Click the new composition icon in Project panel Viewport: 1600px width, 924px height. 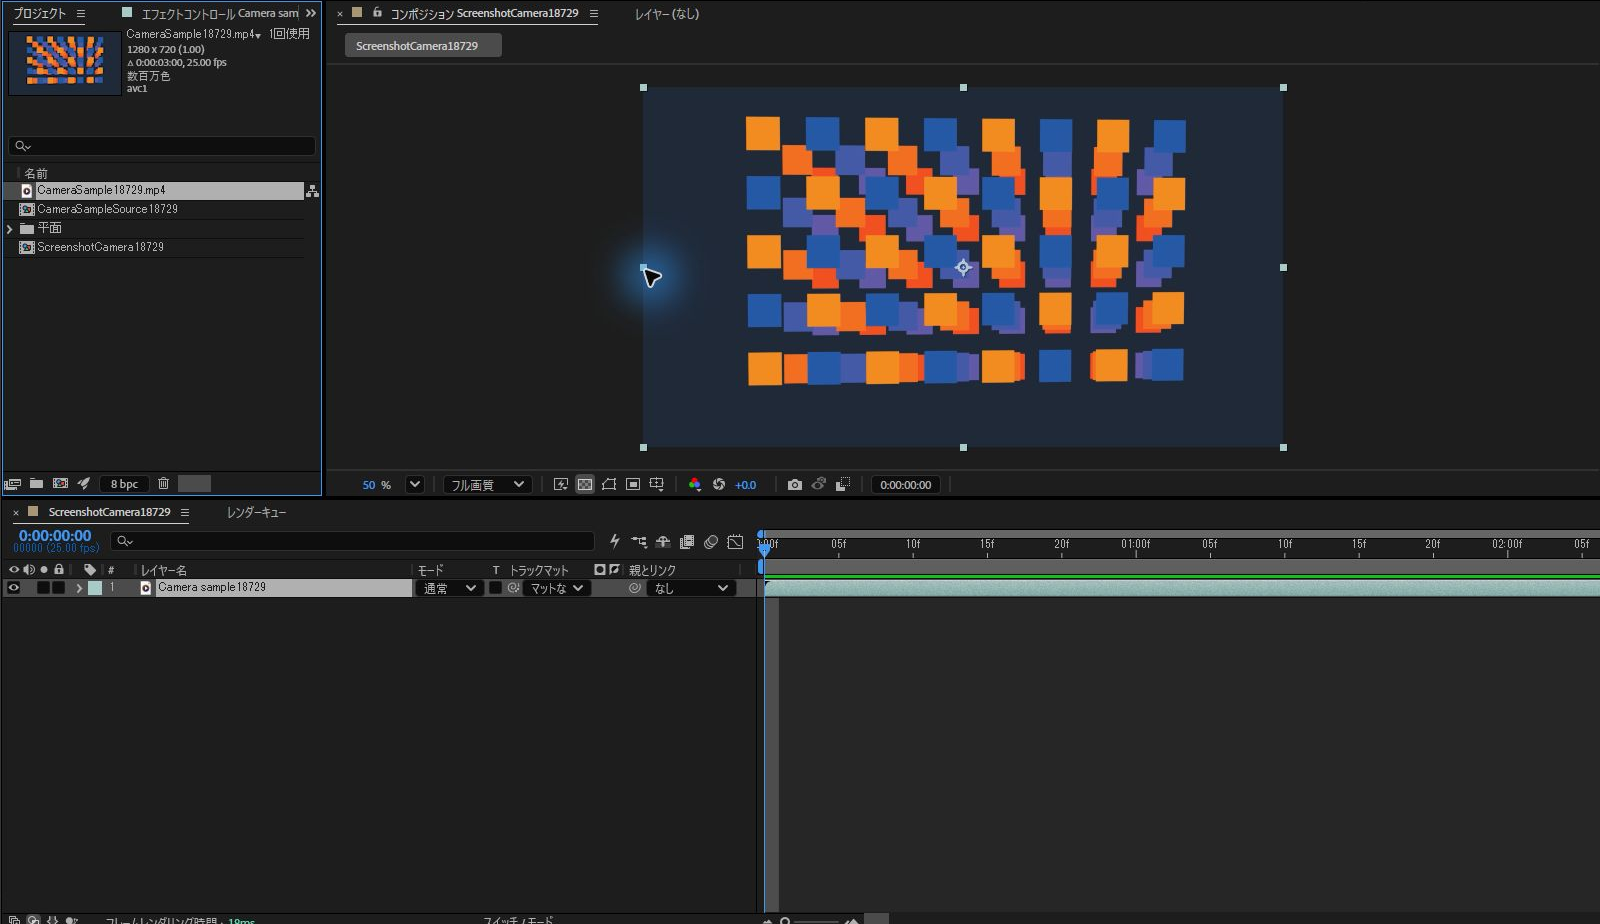(x=60, y=483)
